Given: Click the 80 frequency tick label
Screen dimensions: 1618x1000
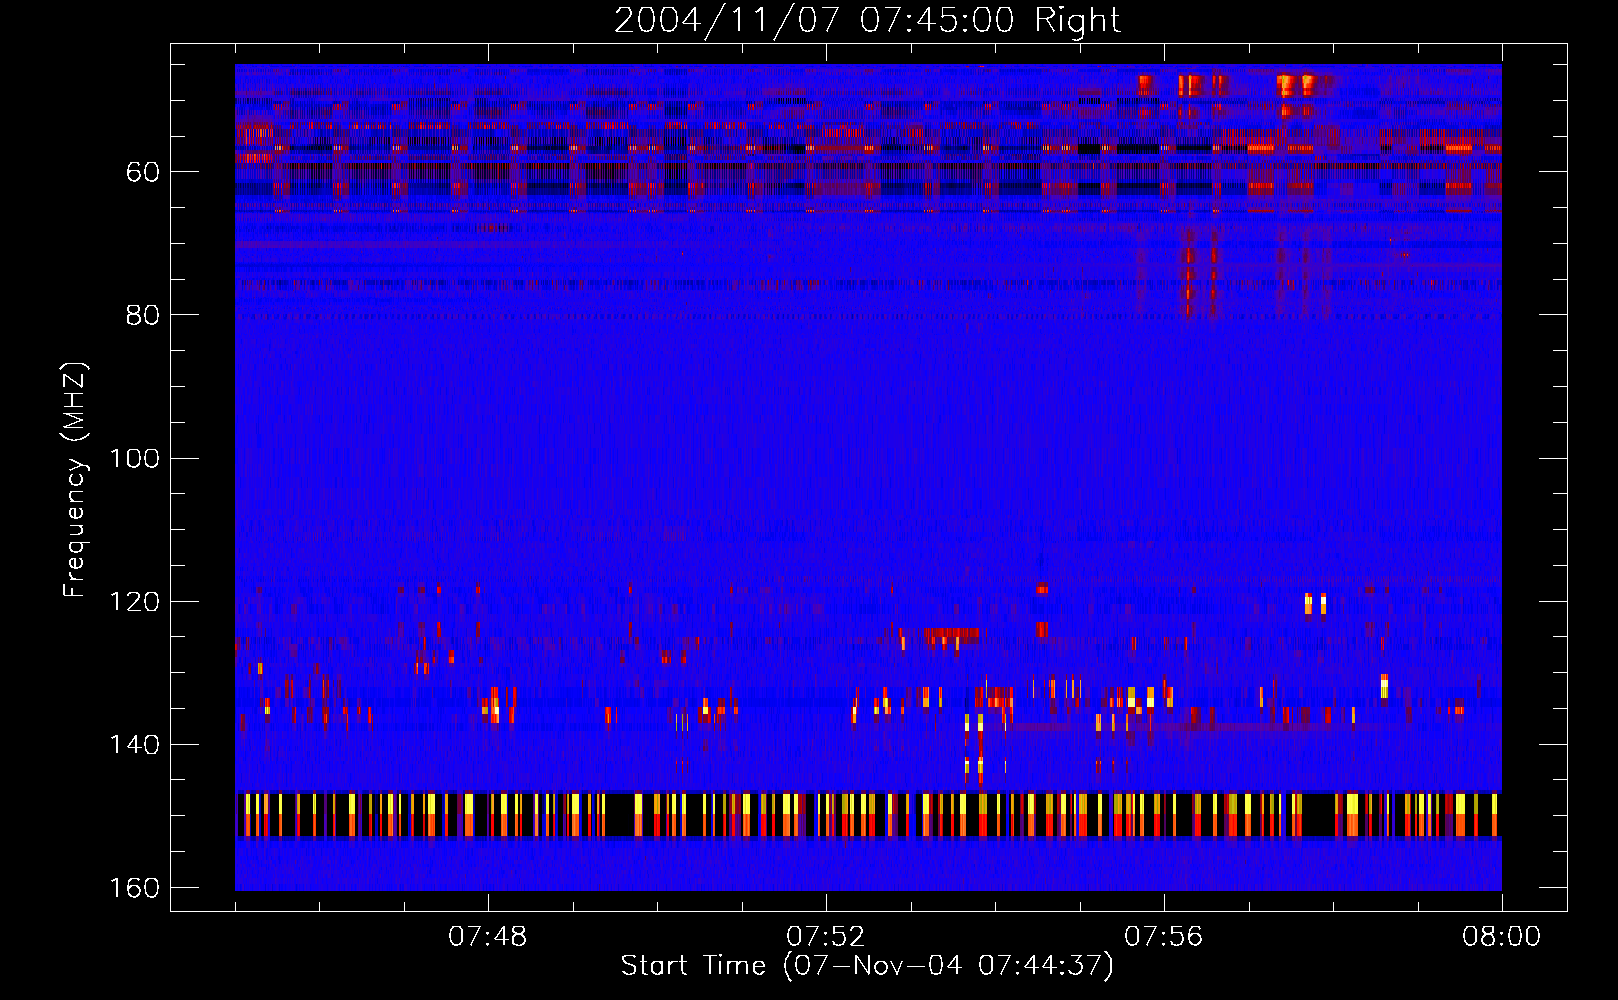Looking at the screenshot, I should pyautogui.click(x=143, y=315).
